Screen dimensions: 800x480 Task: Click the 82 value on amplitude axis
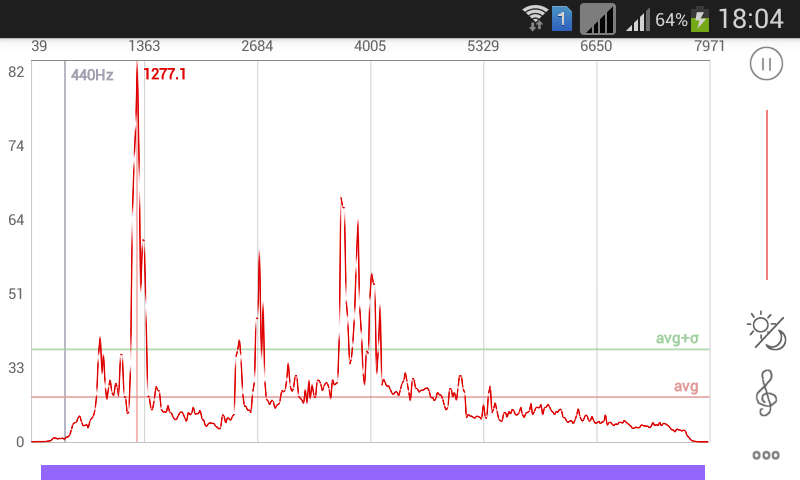coord(16,72)
